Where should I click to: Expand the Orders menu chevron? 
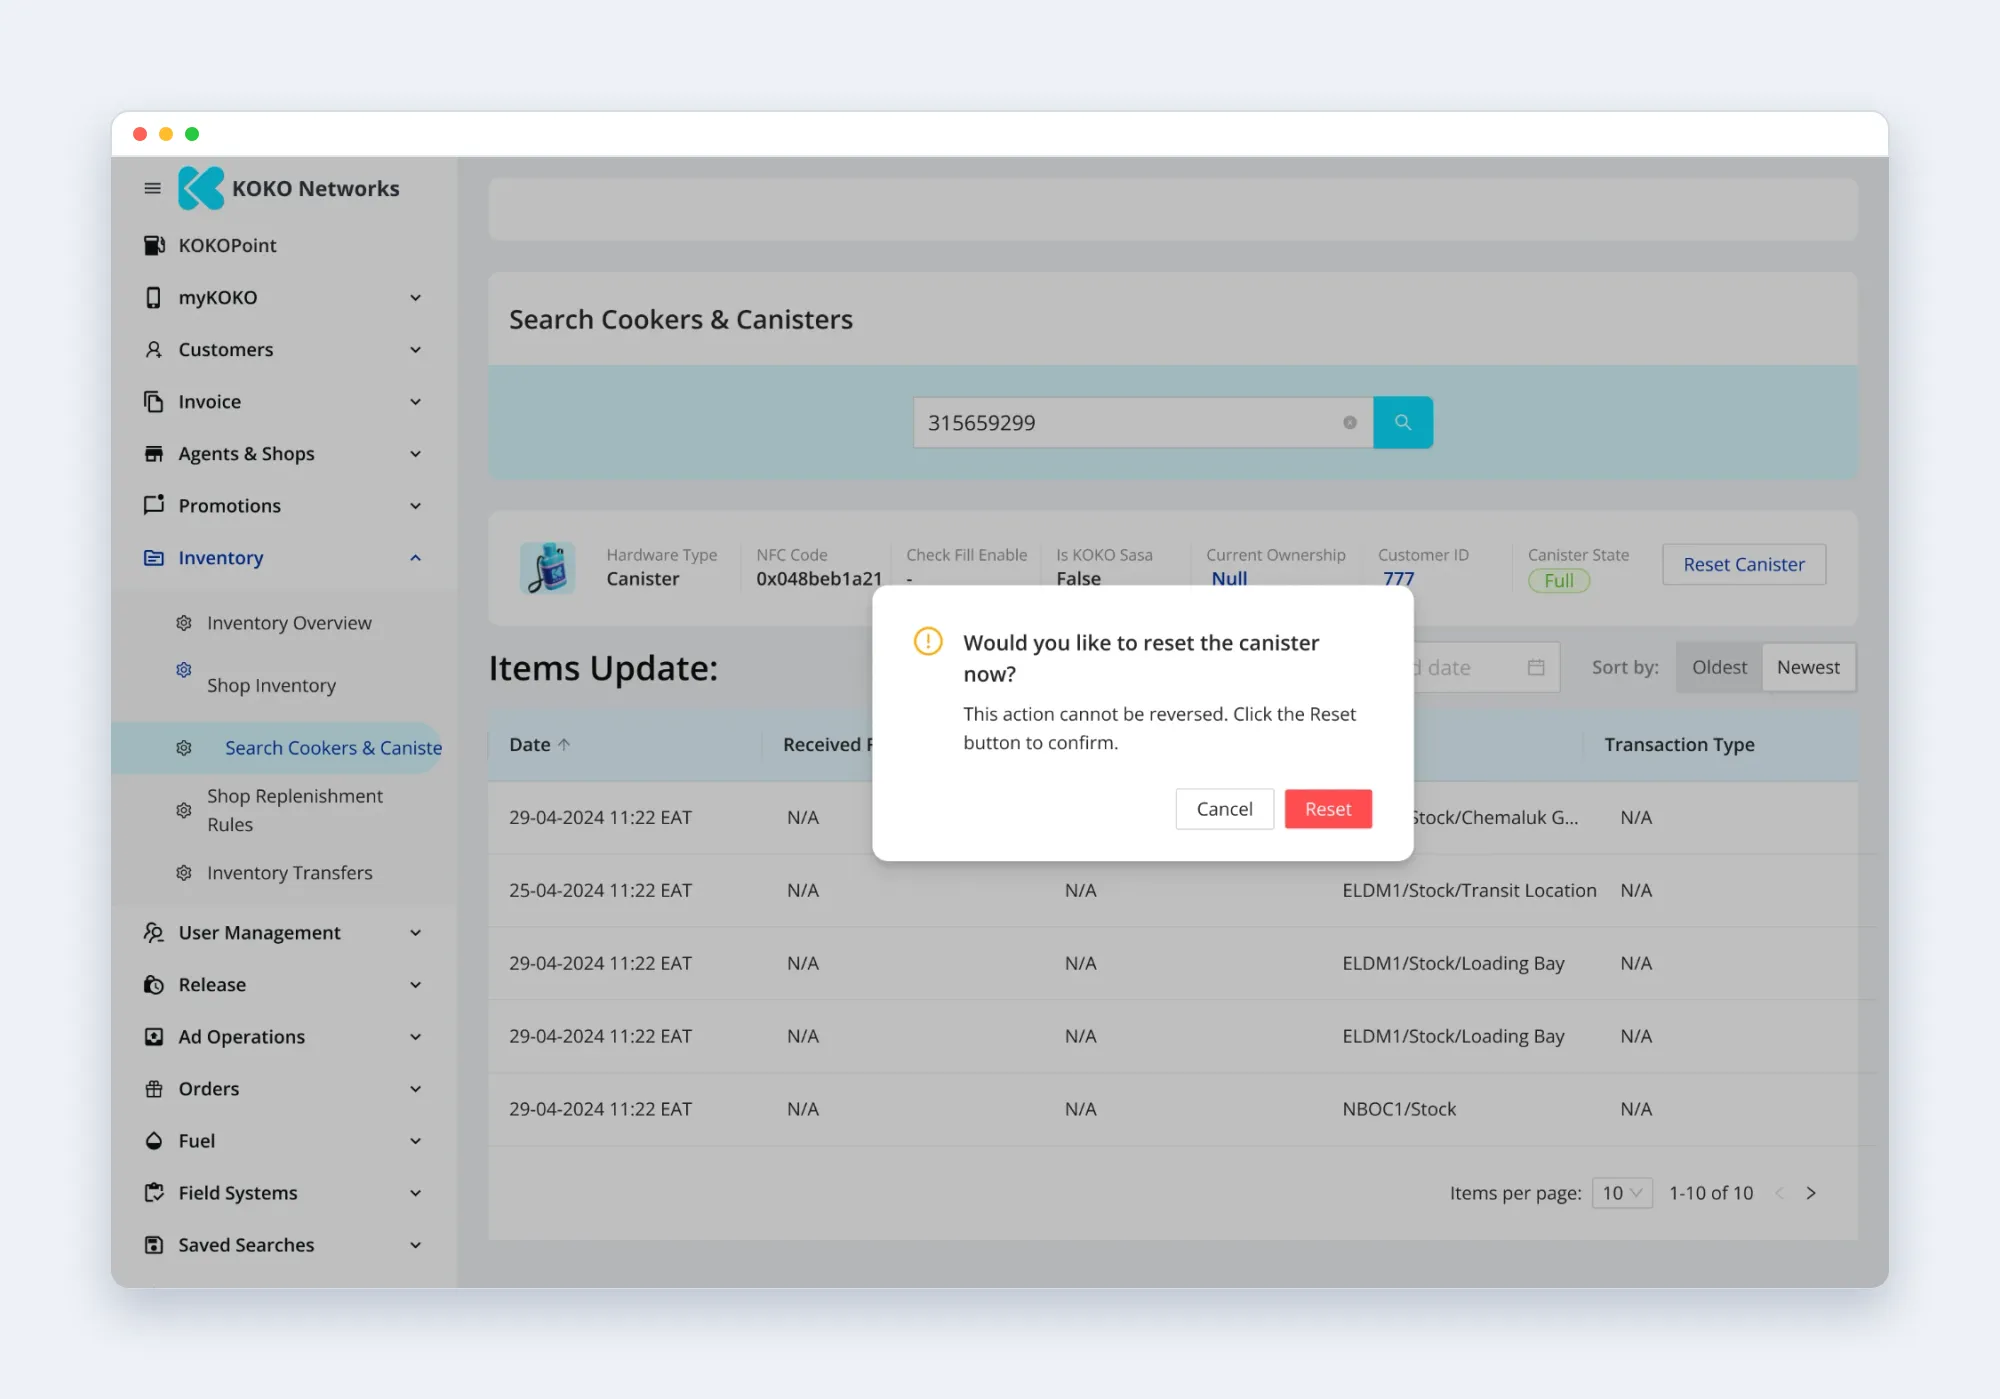415,1088
